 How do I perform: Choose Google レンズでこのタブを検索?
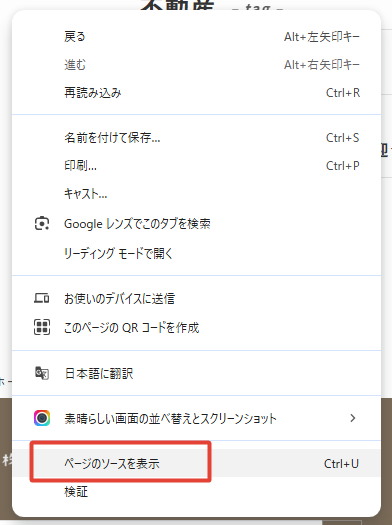[197, 224]
